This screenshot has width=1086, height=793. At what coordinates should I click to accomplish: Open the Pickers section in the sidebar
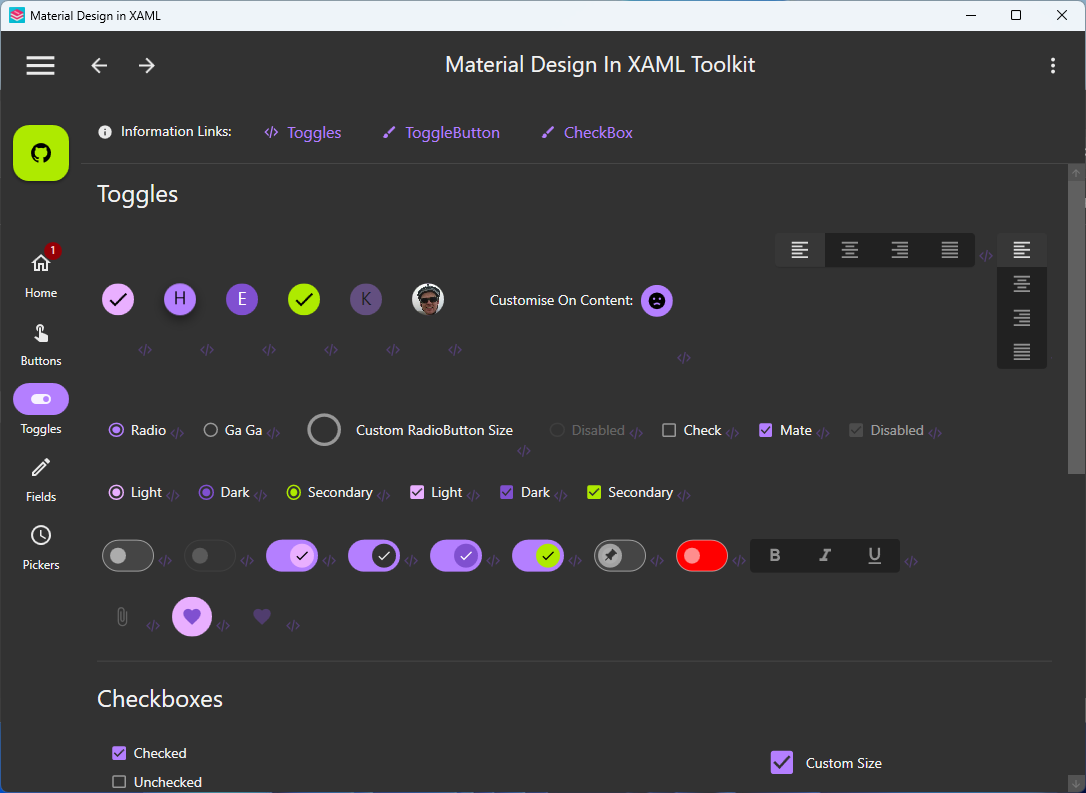pos(40,544)
